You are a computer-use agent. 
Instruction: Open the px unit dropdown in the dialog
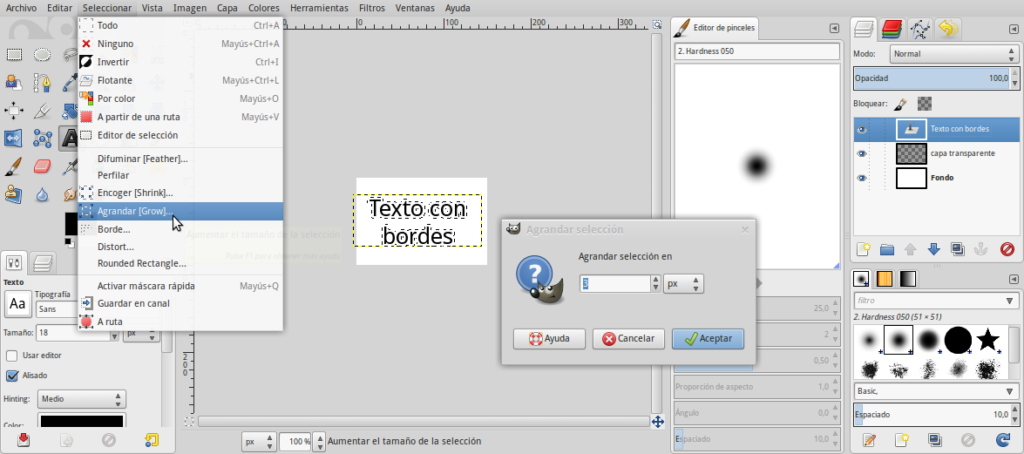click(684, 284)
